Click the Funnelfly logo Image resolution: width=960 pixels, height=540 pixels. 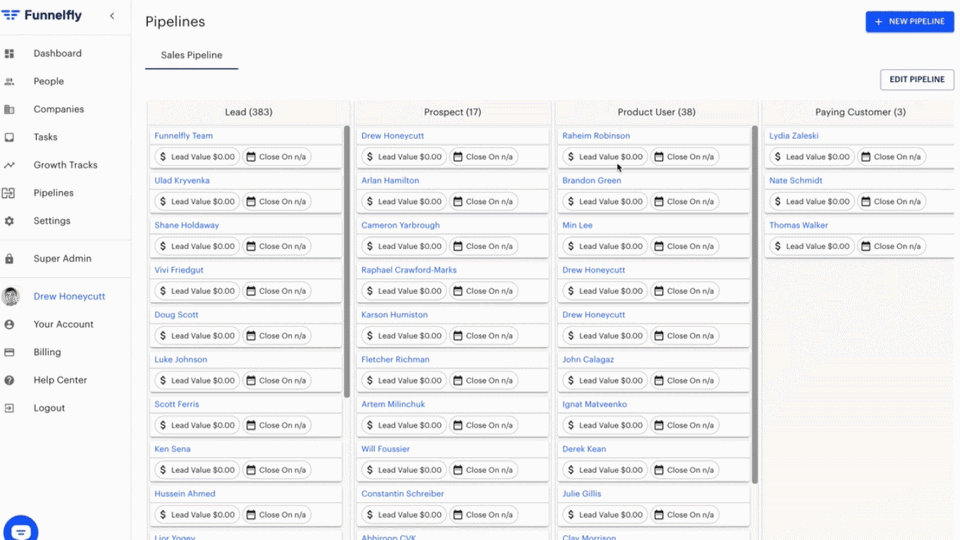[42, 15]
